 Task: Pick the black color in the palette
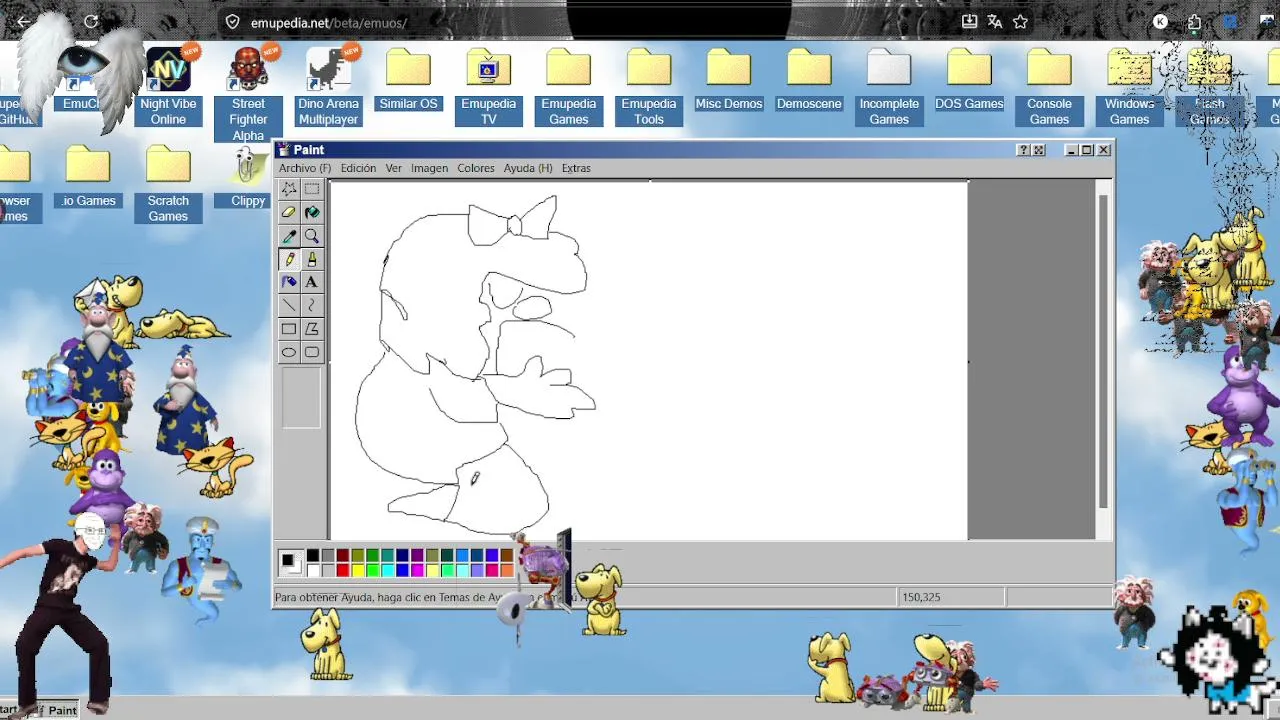pos(313,555)
